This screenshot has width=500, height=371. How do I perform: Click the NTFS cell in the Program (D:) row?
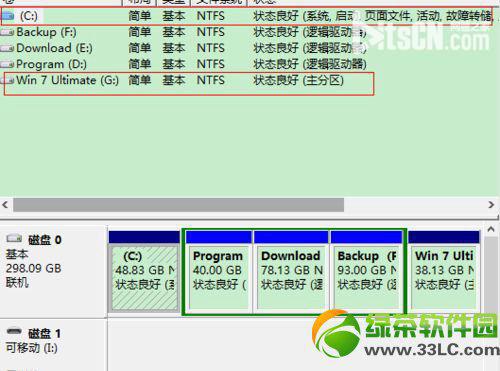[x=211, y=64]
